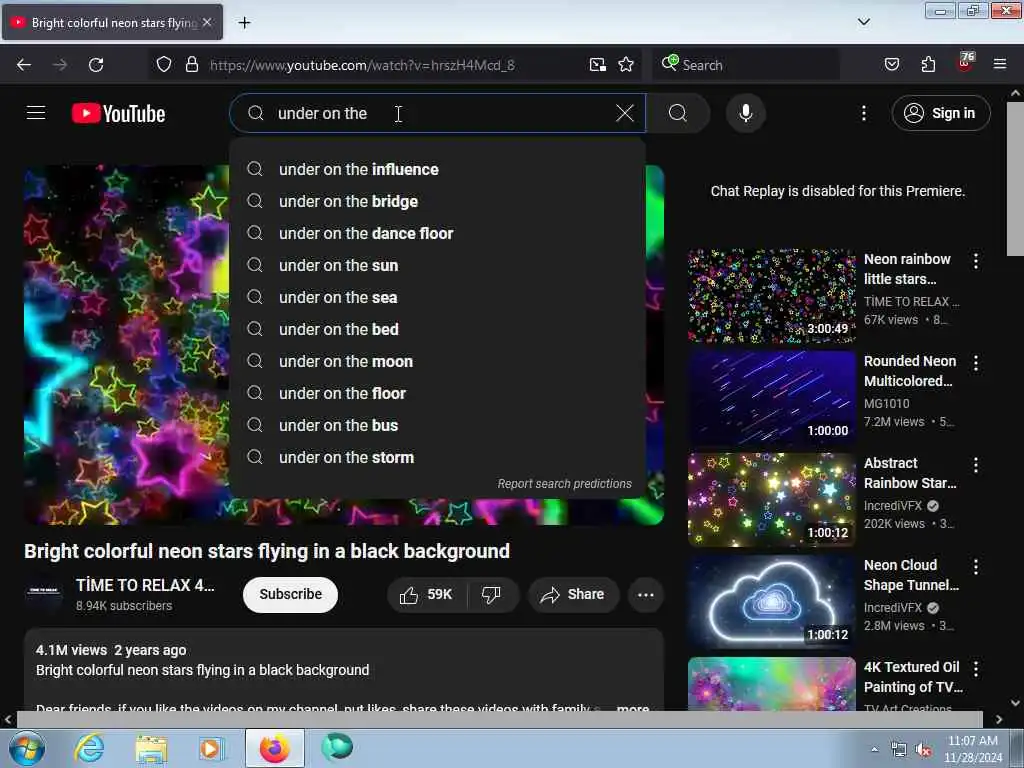Image resolution: width=1024 pixels, height=768 pixels.
Task: Open options for Neon rainbow little stars video
Action: 976,261
